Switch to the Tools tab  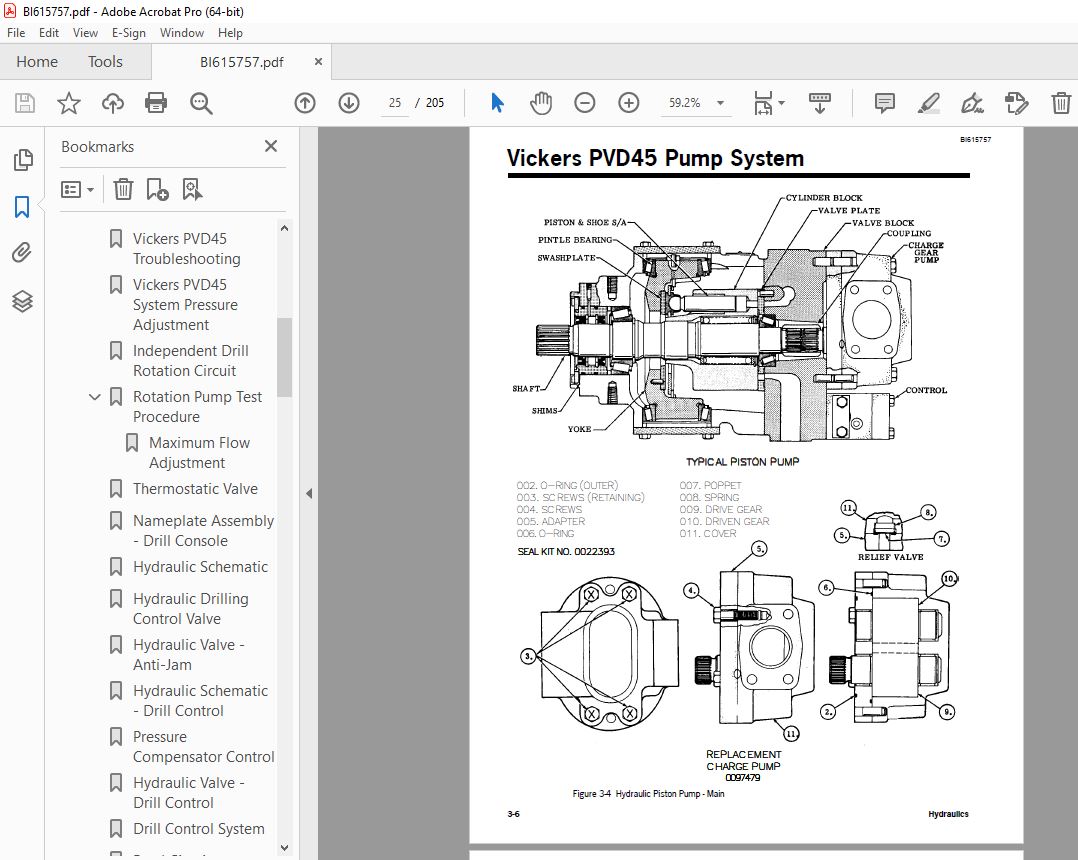[105, 61]
